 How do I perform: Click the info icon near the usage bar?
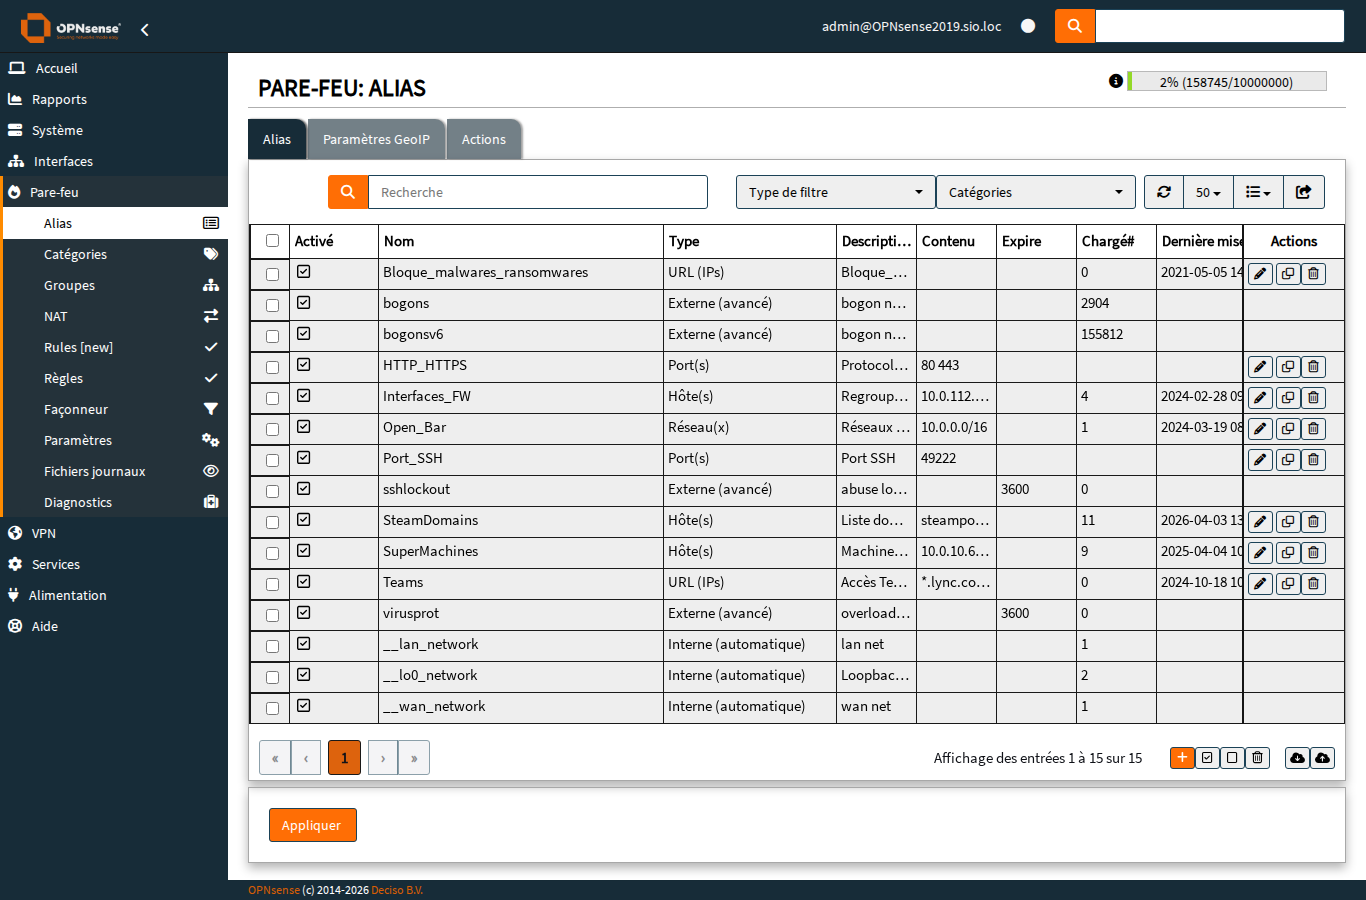(x=1116, y=81)
